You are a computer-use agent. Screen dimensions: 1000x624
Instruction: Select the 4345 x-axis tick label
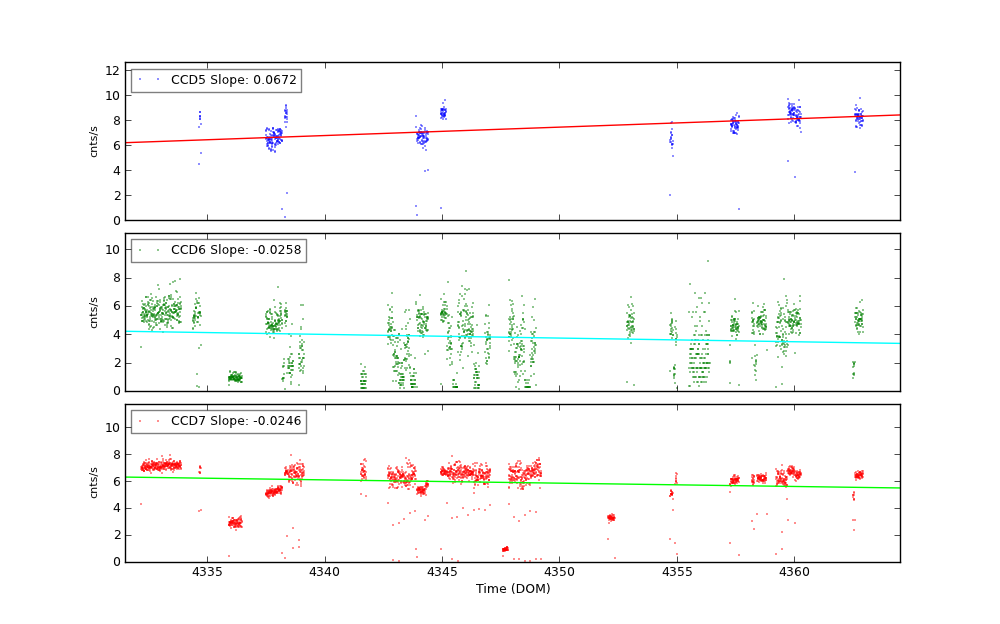pyautogui.click(x=442, y=572)
